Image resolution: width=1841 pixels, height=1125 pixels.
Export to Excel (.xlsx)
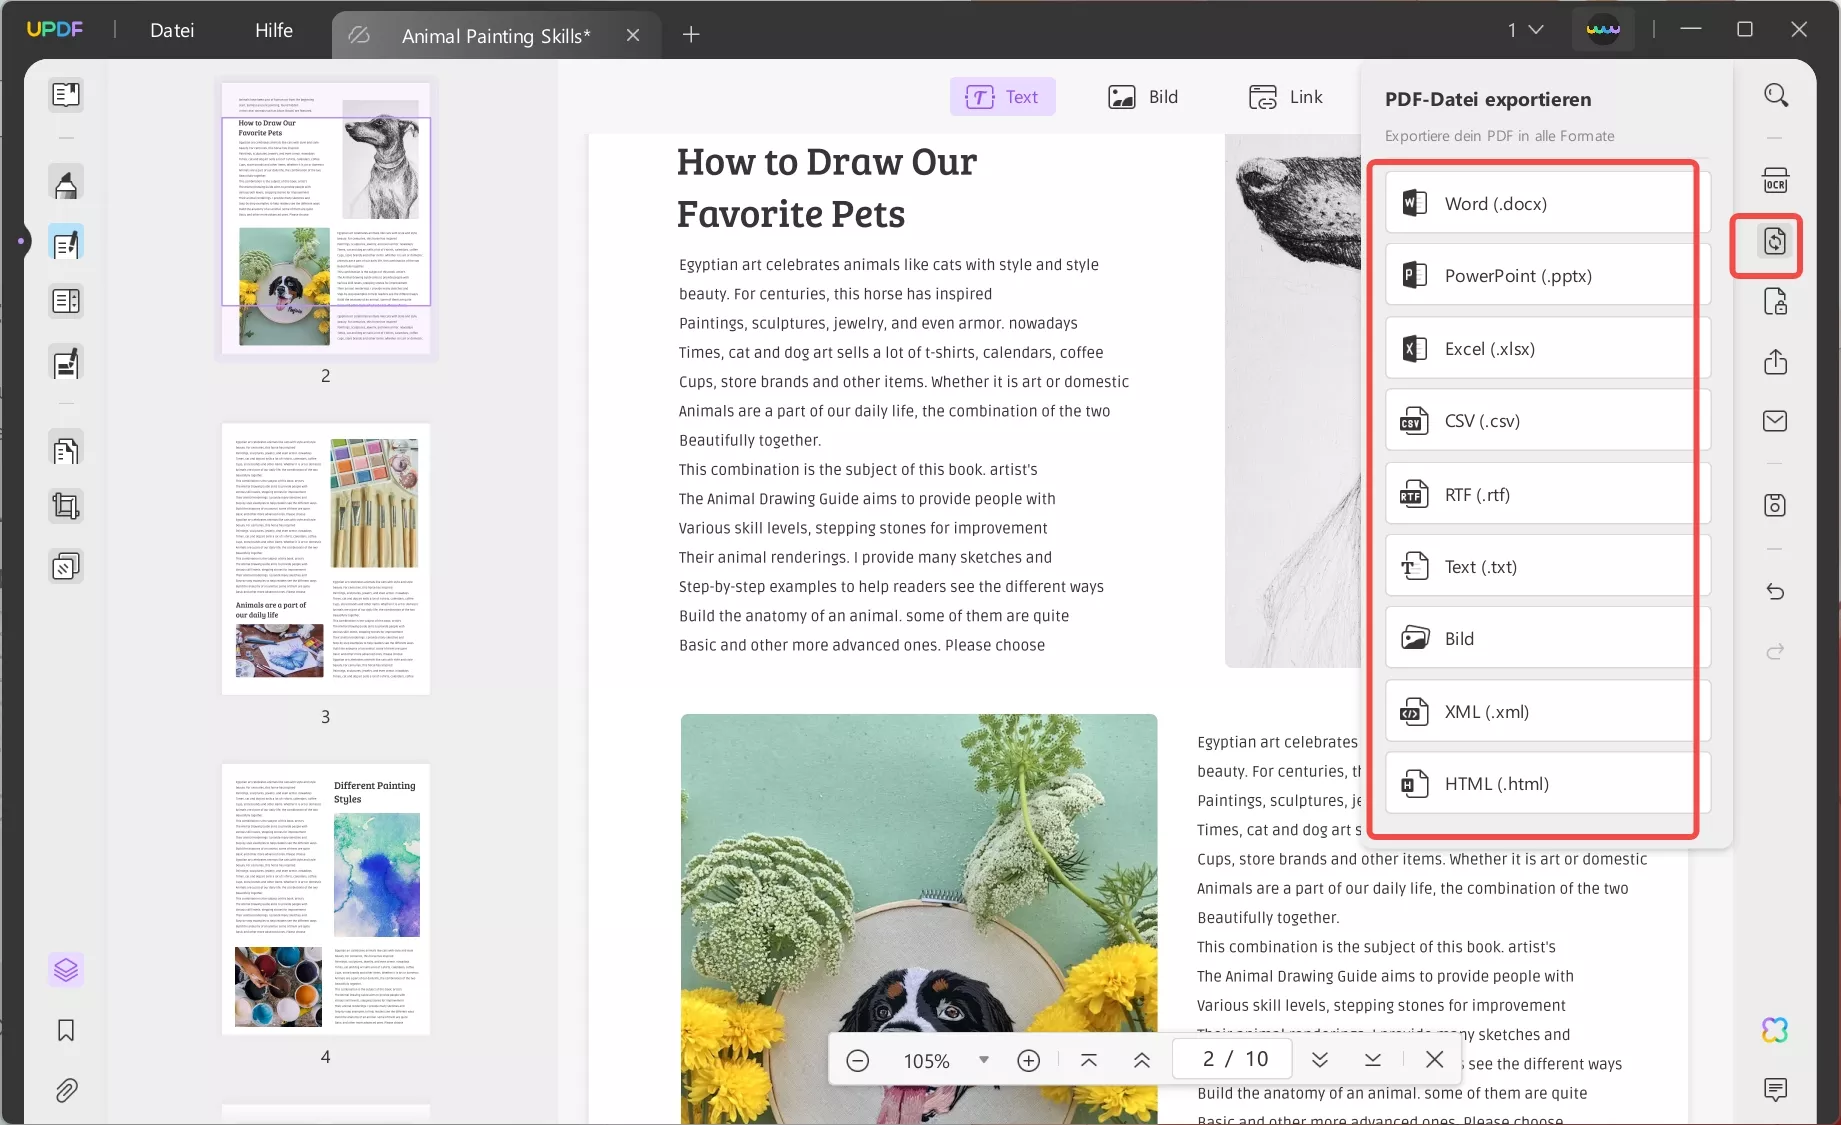pos(1548,348)
